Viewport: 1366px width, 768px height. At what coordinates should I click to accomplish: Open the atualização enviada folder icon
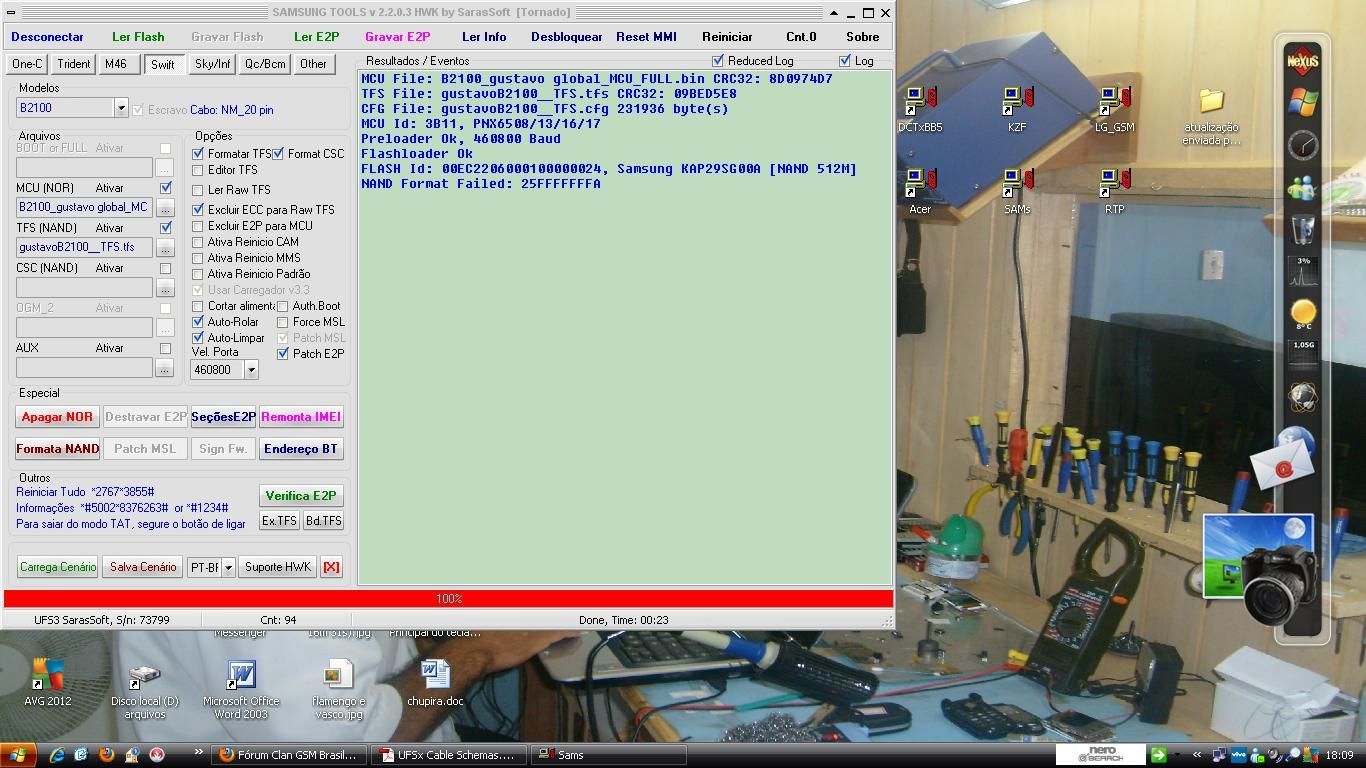coord(1211,116)
